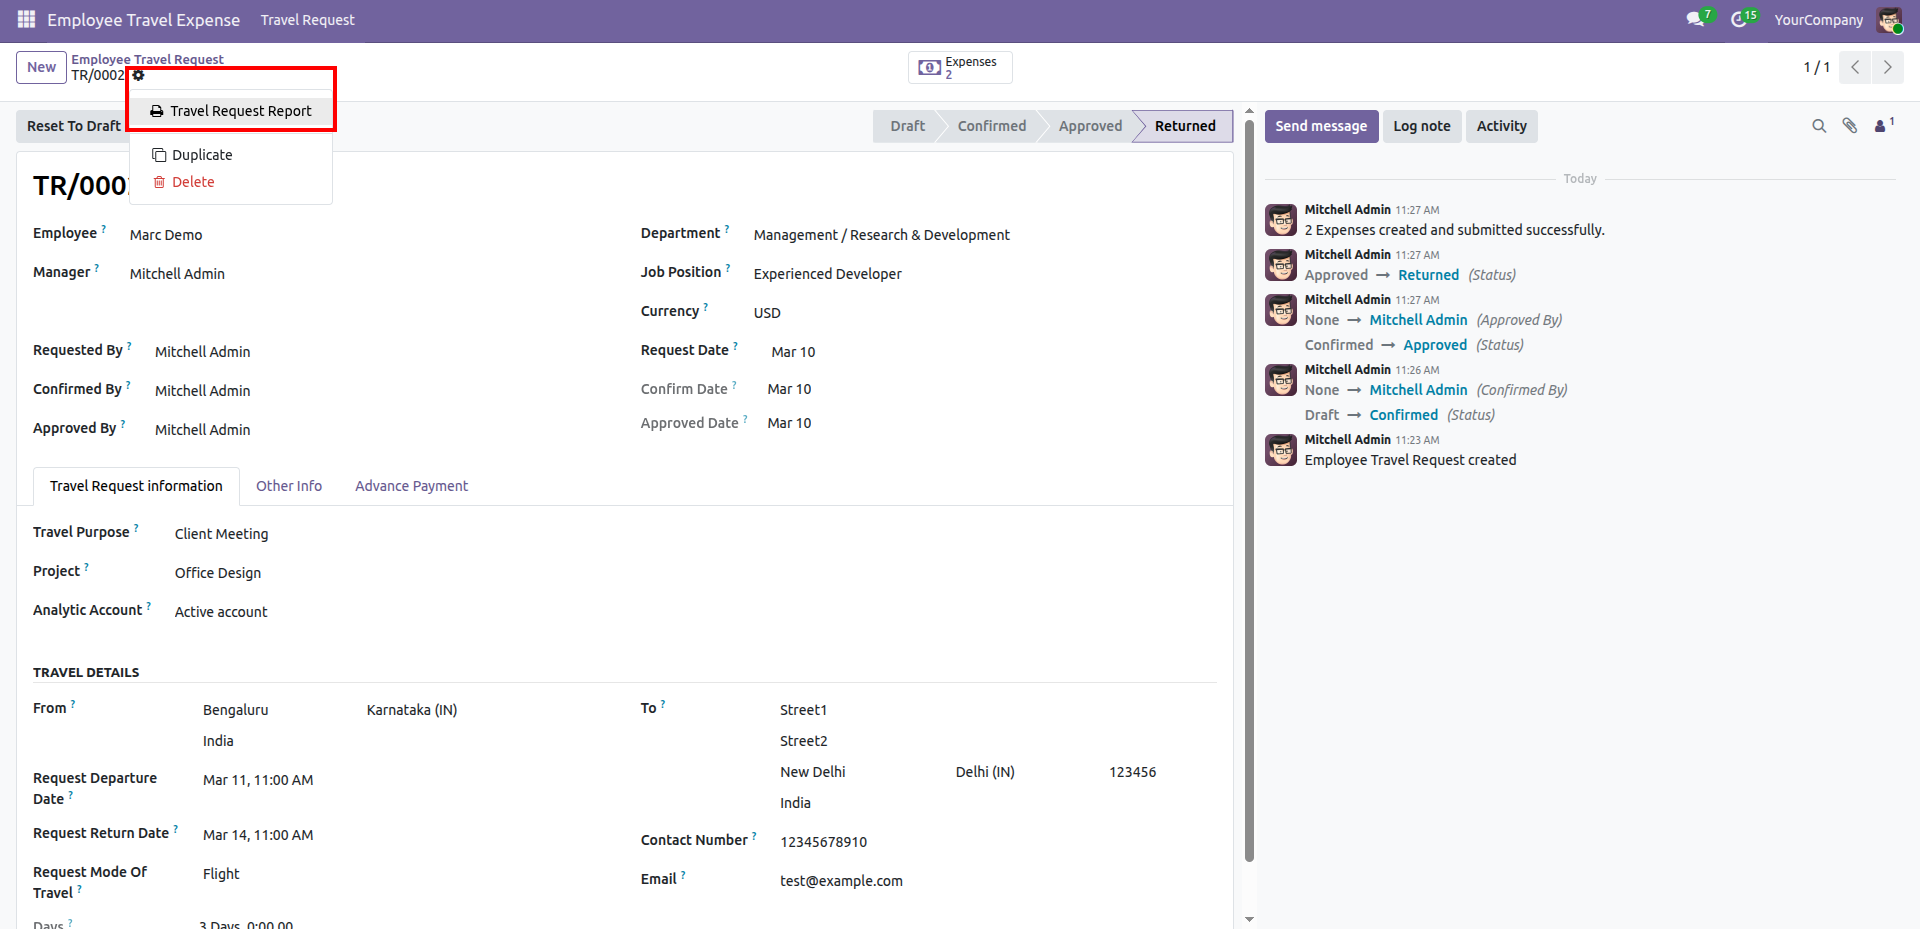Click the paperclip attachments icon
This screenshot has width=1920, height=929.
coord(1850,126)
